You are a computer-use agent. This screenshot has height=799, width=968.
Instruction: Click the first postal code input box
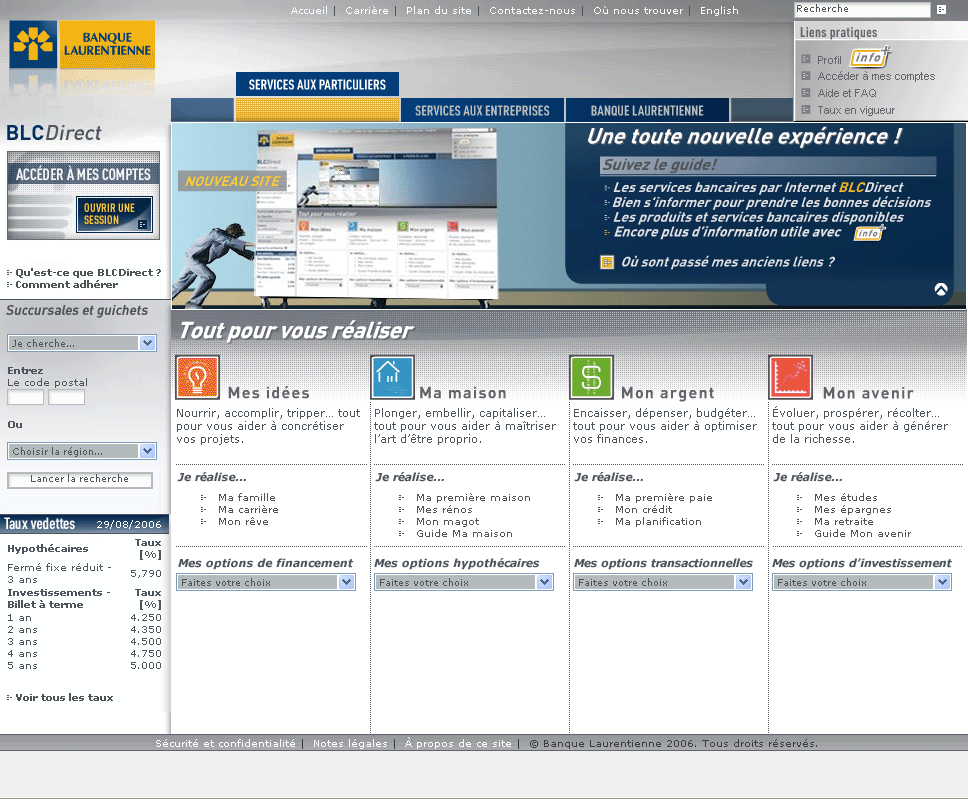[25, 397]
